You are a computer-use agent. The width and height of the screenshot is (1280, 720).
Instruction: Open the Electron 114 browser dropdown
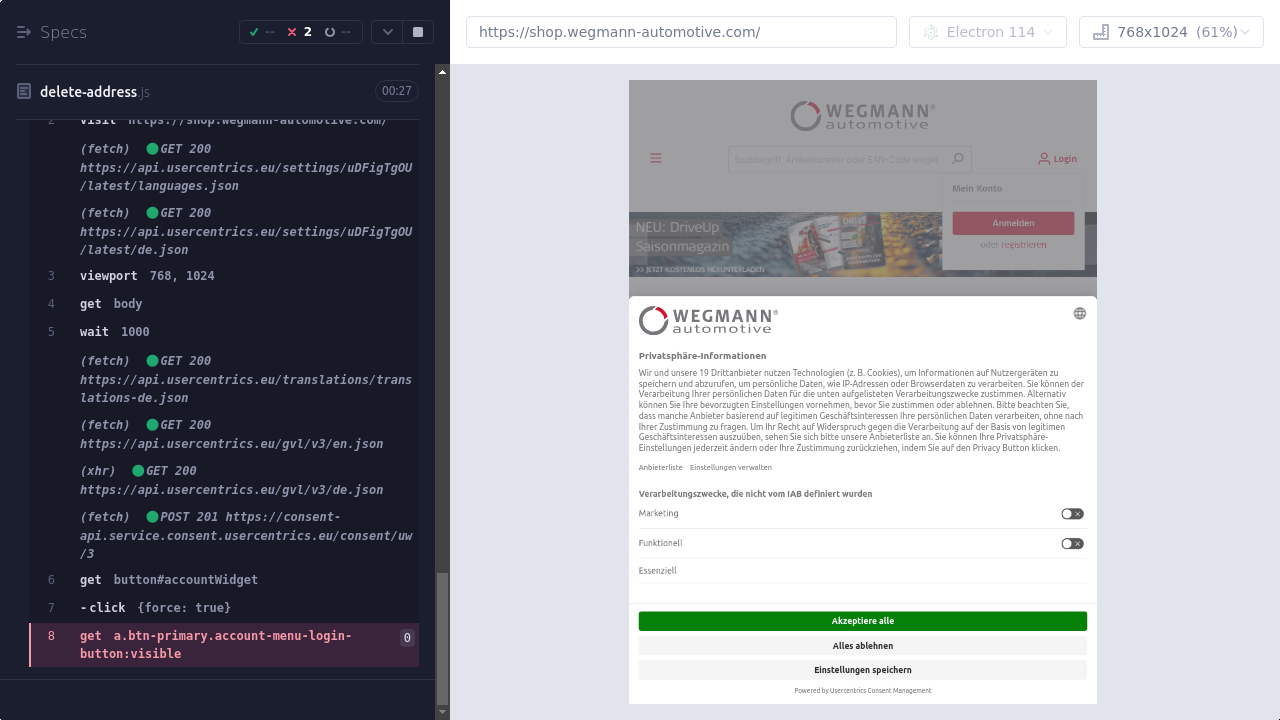[987, 32]
